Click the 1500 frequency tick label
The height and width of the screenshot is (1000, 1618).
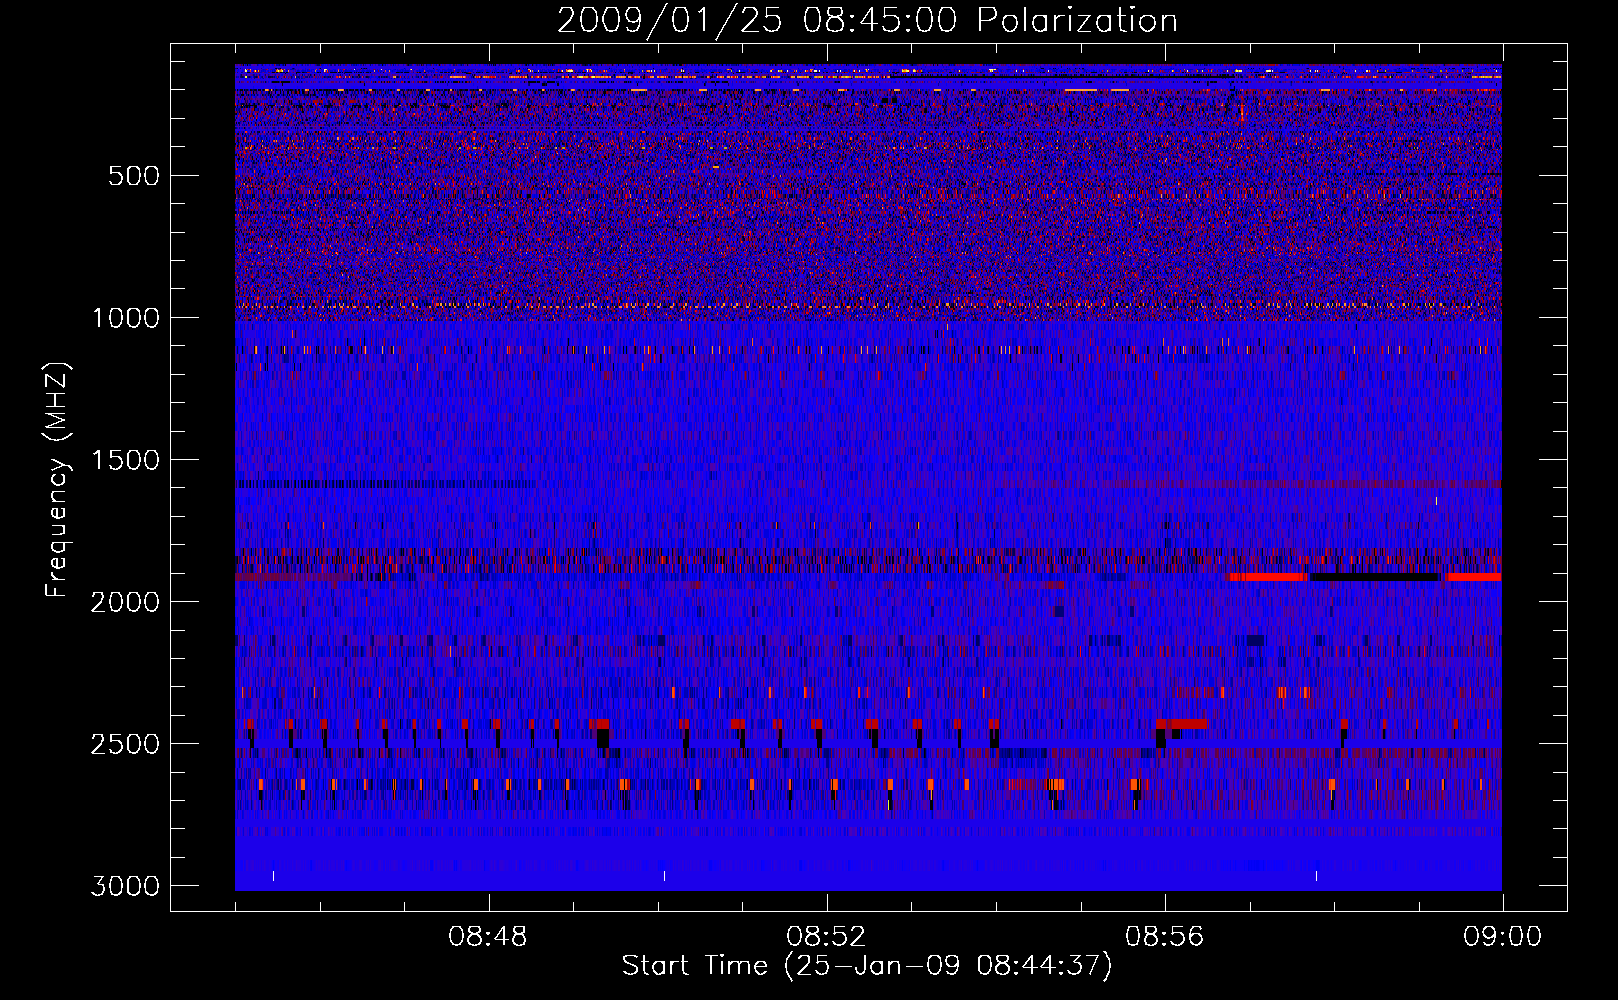125,460
